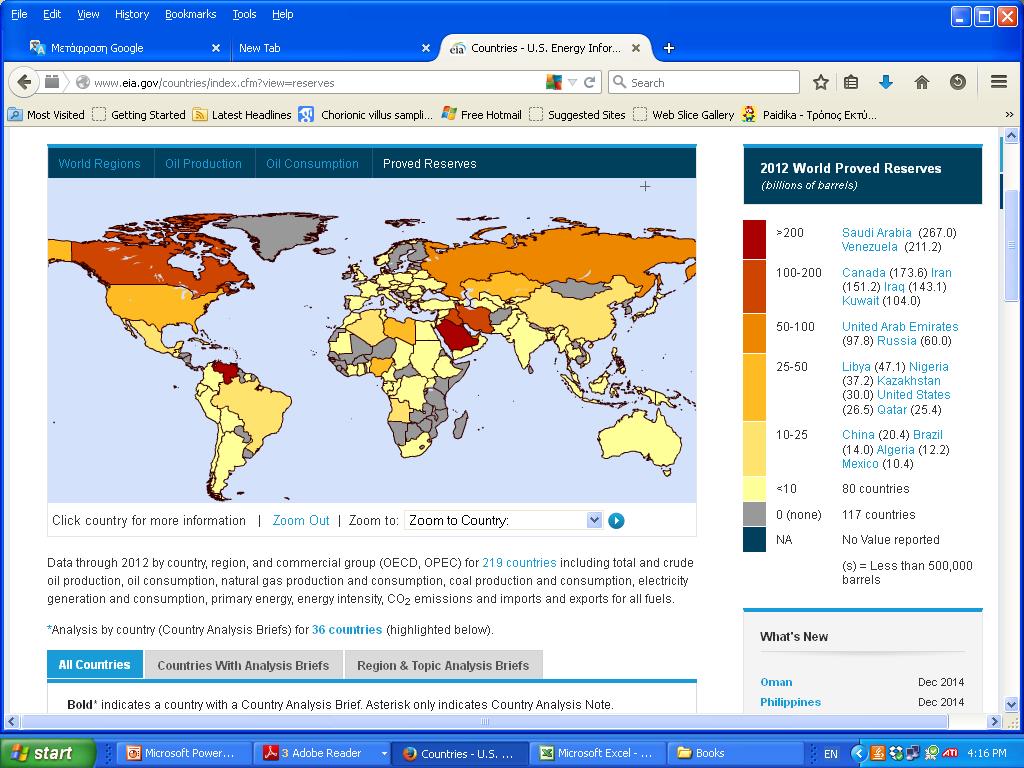Open the bookmarks list clipboard icon
Image resolution: width=1024 pixels, height=768 pixels.
tap(851, 82)
